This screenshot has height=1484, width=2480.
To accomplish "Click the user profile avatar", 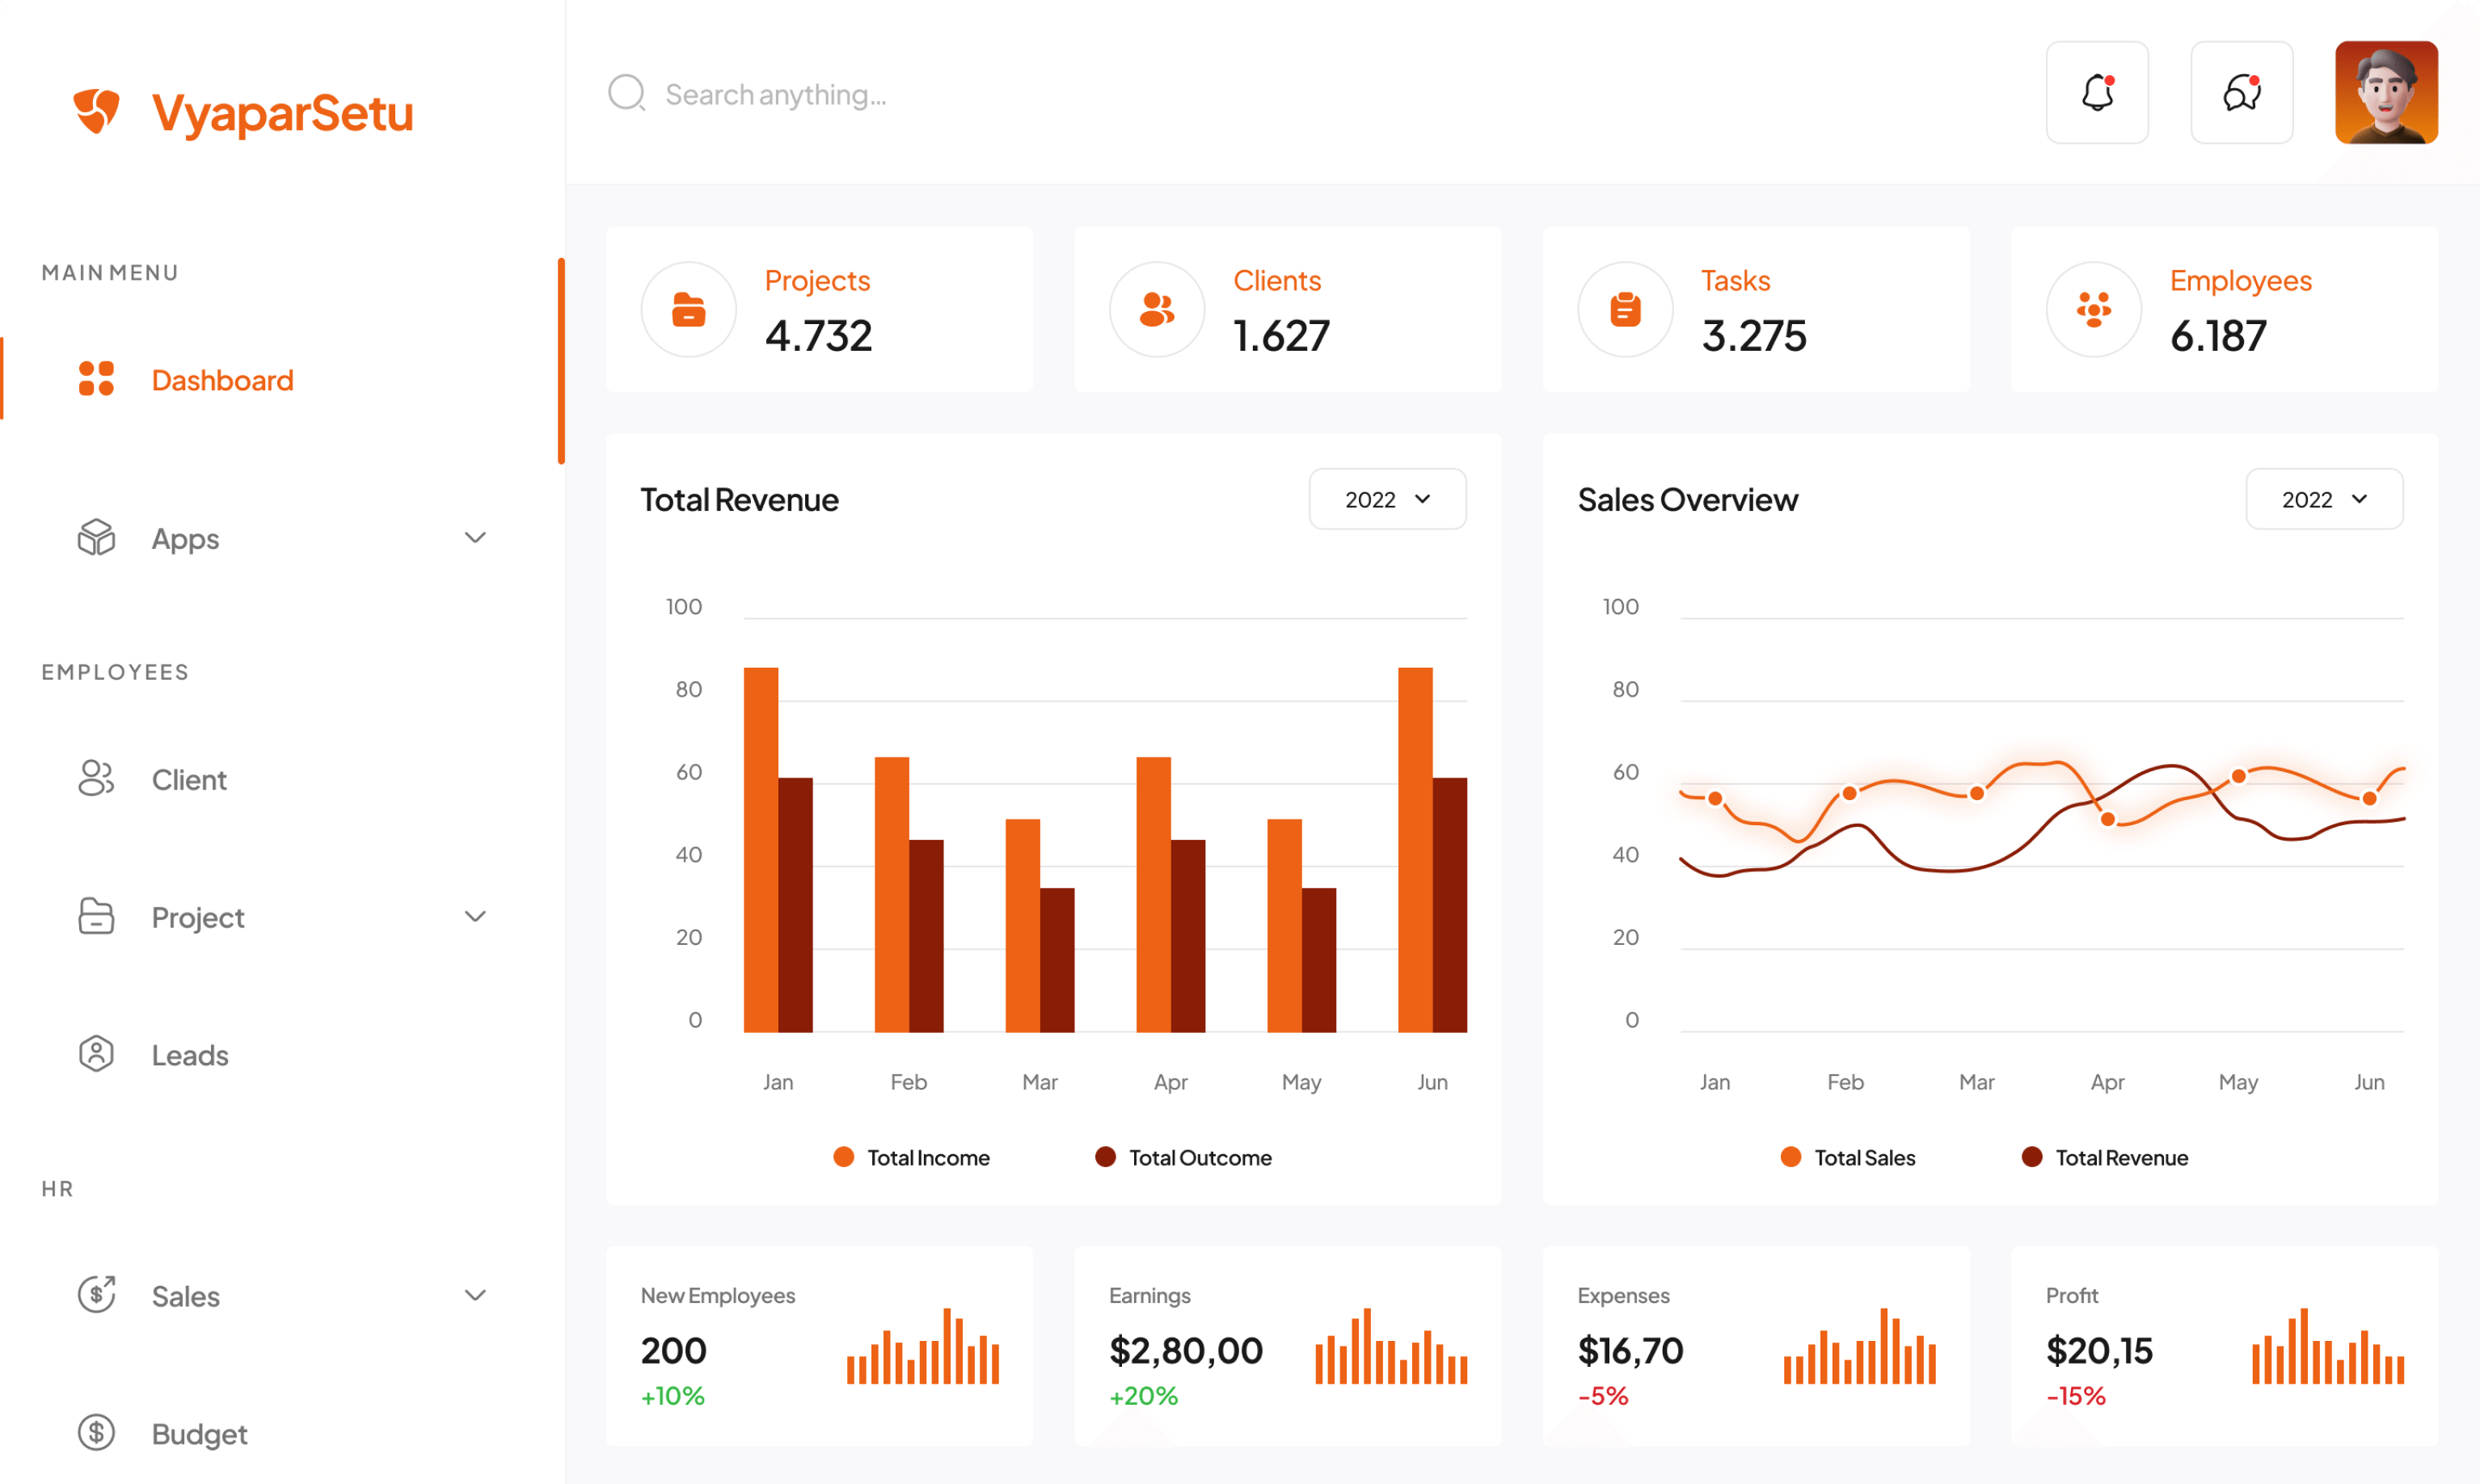I will pos(2385,93).
